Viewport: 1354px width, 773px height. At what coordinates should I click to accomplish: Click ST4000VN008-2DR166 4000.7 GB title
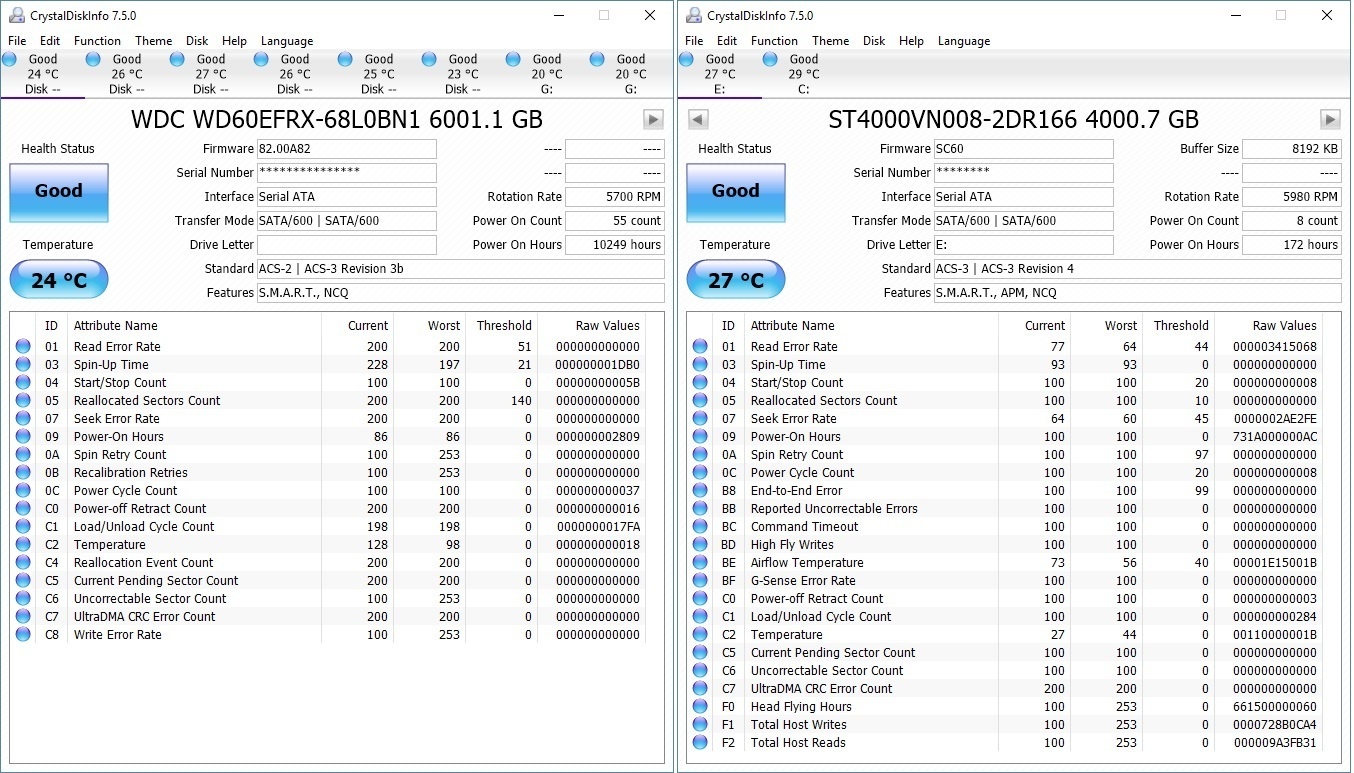(x=1014, y=120)
